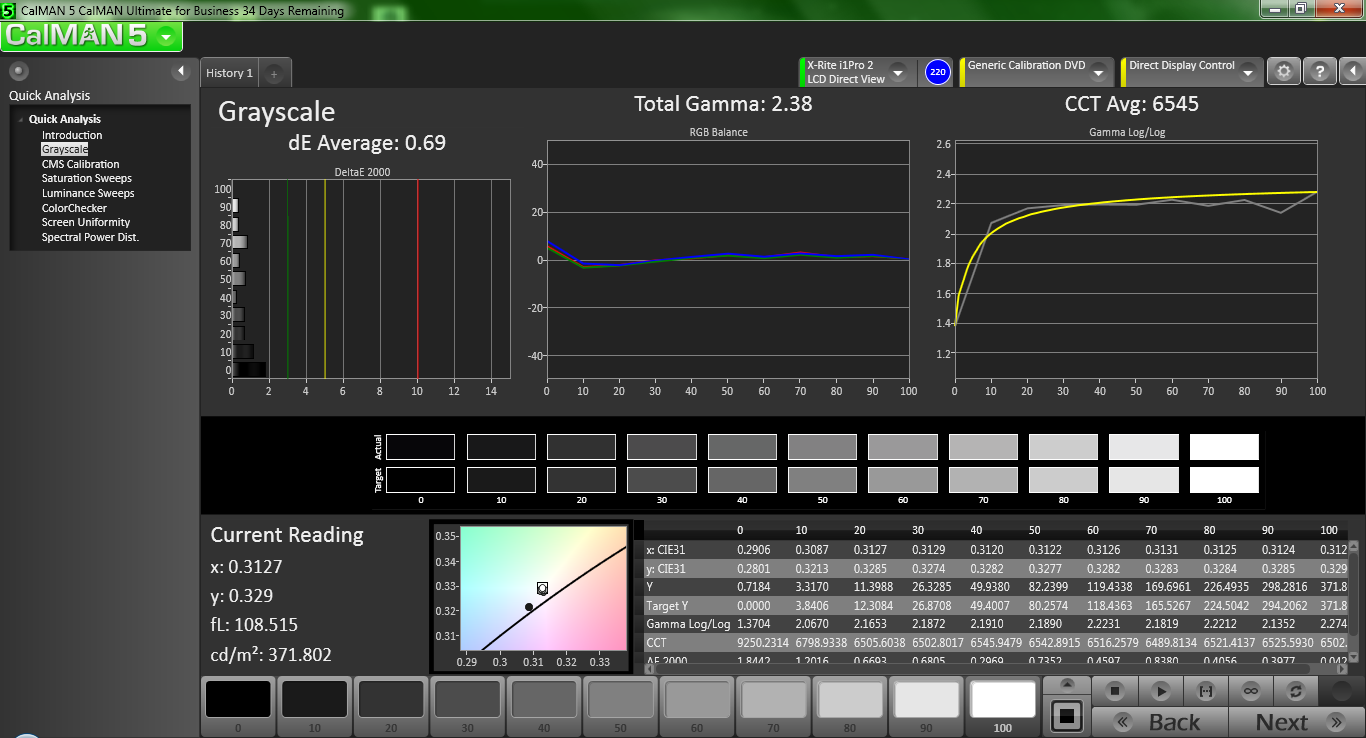Click the round indicator above Quick Analysis
The height and width of the screenshot is (738, 1366).
point(18,71)
